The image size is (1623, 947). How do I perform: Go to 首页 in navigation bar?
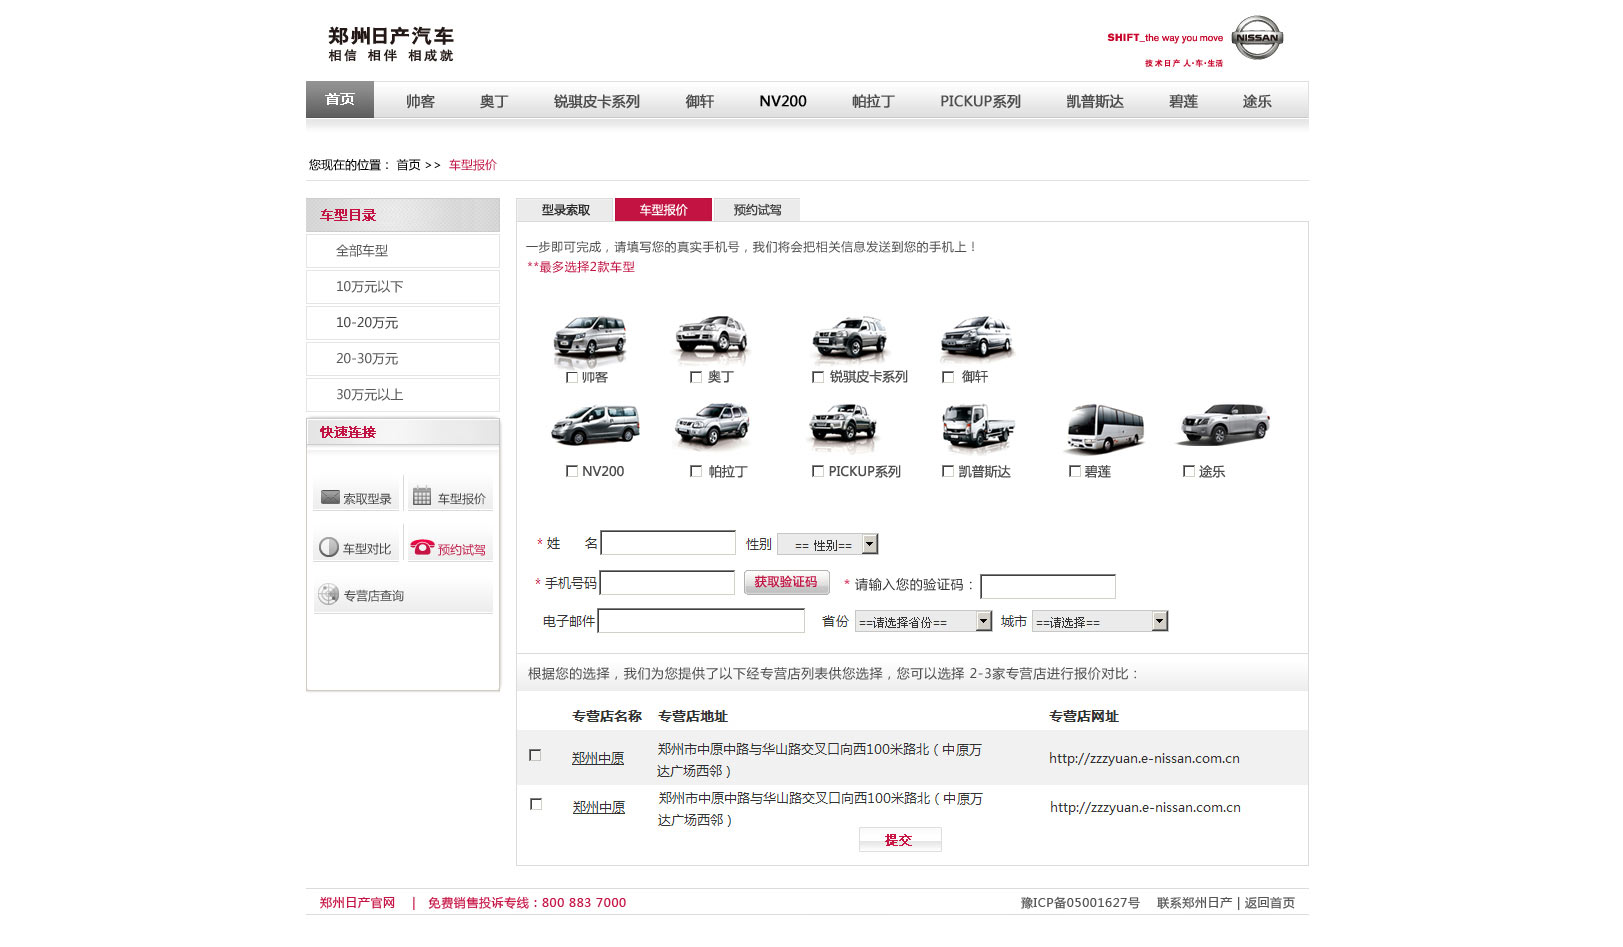340,99
